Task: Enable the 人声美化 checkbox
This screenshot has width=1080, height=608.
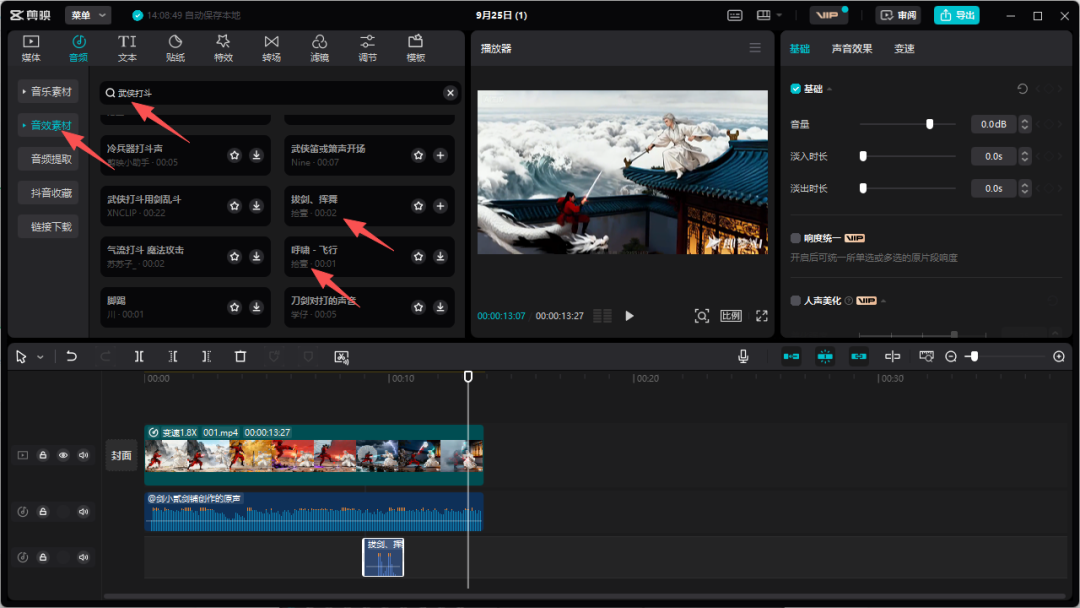Action: [796, 300]
